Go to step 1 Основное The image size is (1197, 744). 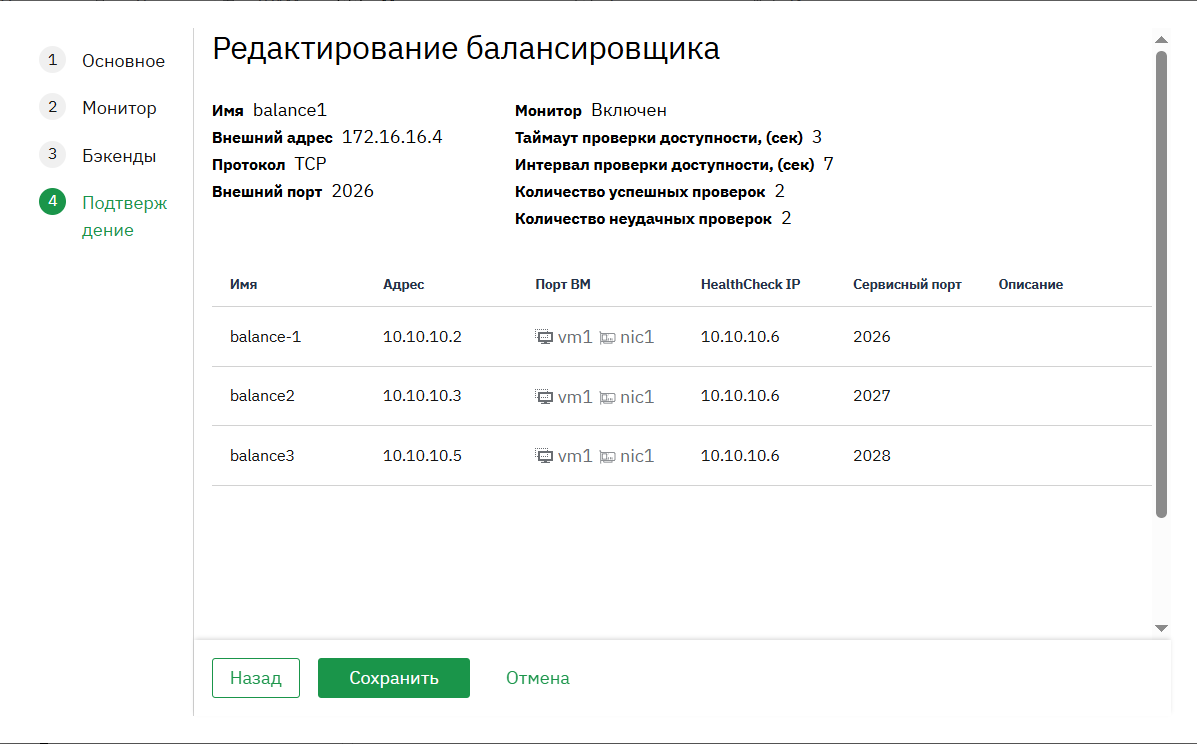(x=123, y=61)
